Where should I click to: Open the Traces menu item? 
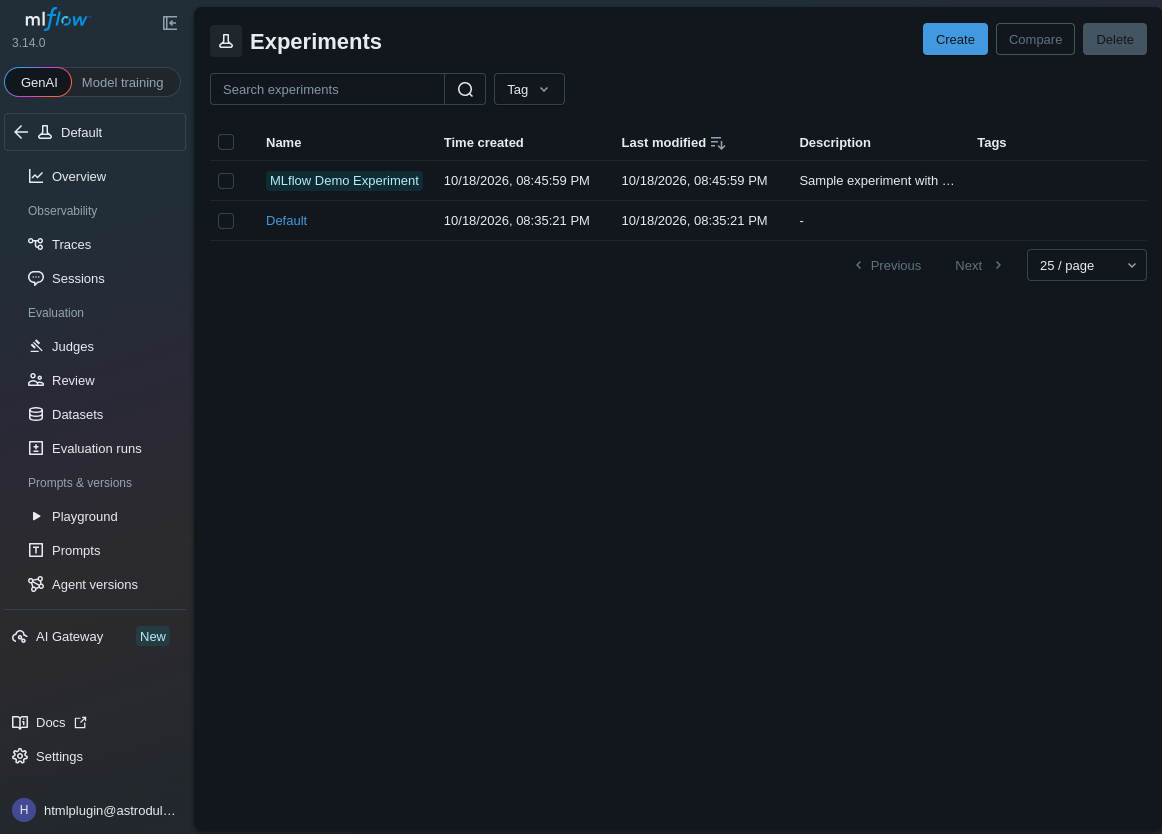click(95, 244)
